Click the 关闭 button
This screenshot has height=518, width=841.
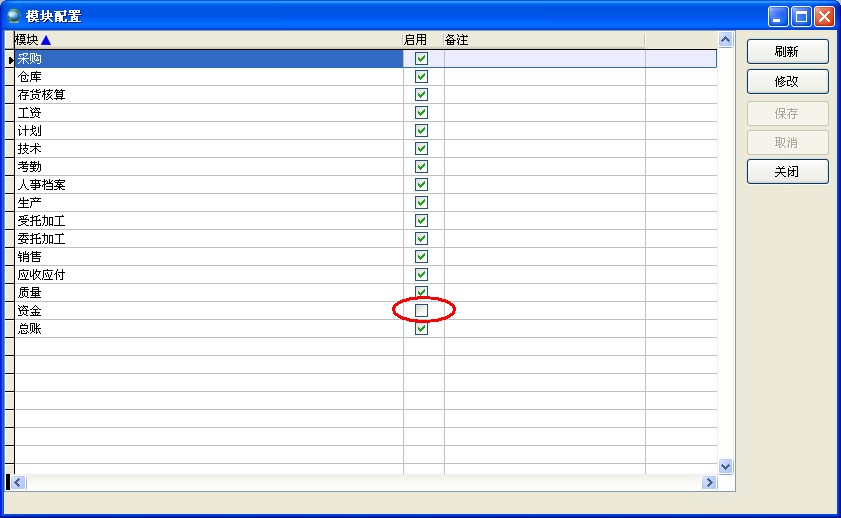pyautogui.click(x=787, y=171)
